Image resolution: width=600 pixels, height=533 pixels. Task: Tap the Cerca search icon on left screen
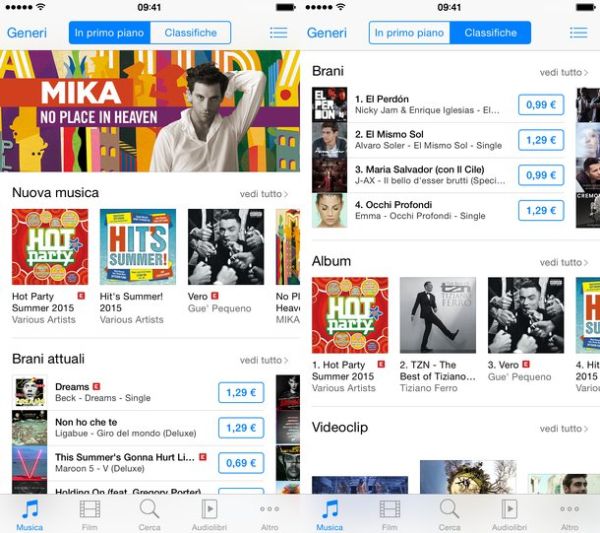149,509
